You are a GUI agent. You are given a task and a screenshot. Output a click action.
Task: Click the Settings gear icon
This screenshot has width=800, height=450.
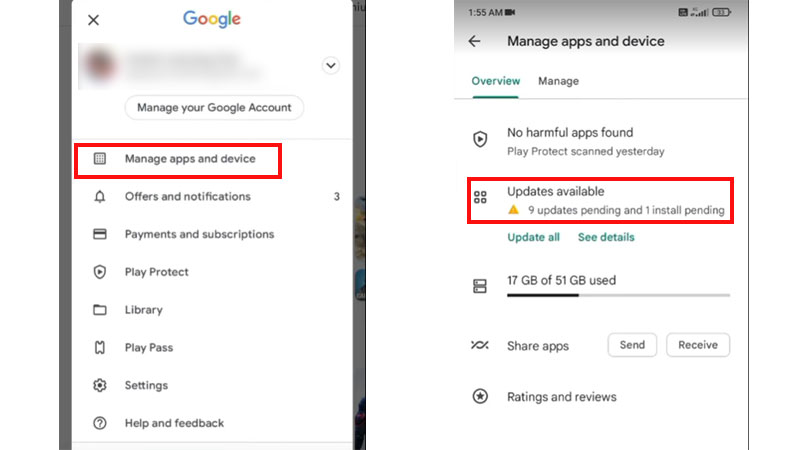[100, 385]
